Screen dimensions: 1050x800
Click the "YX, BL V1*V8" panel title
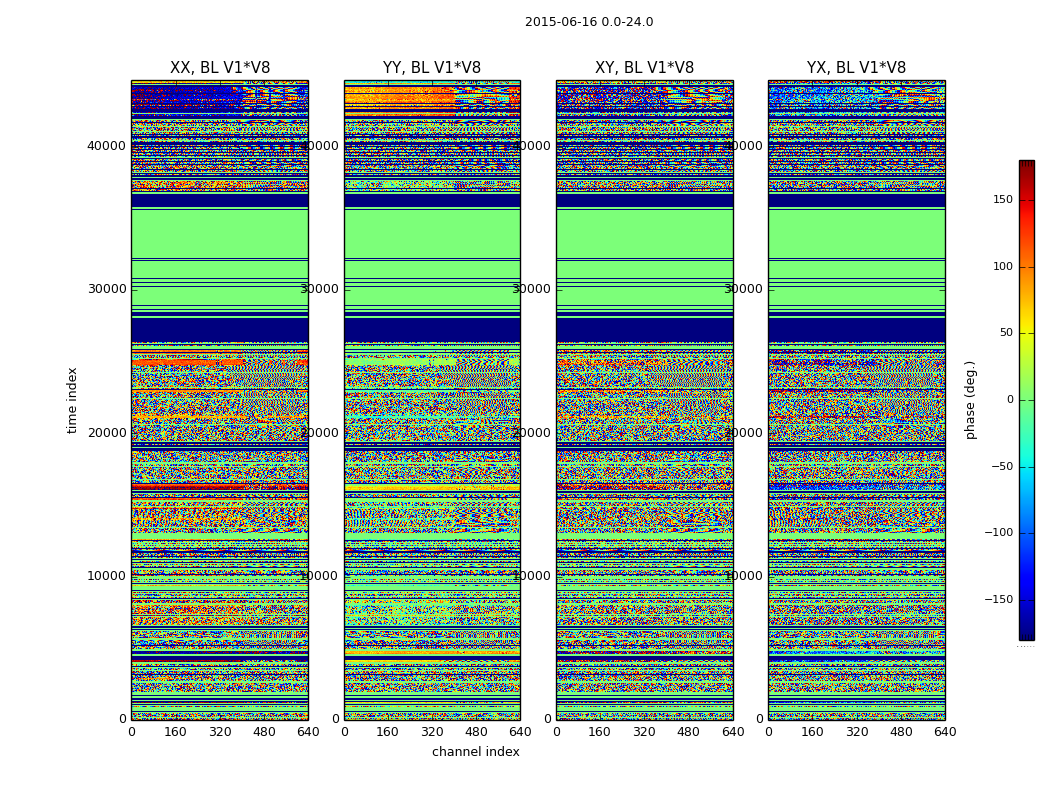[x=856, y=68]
